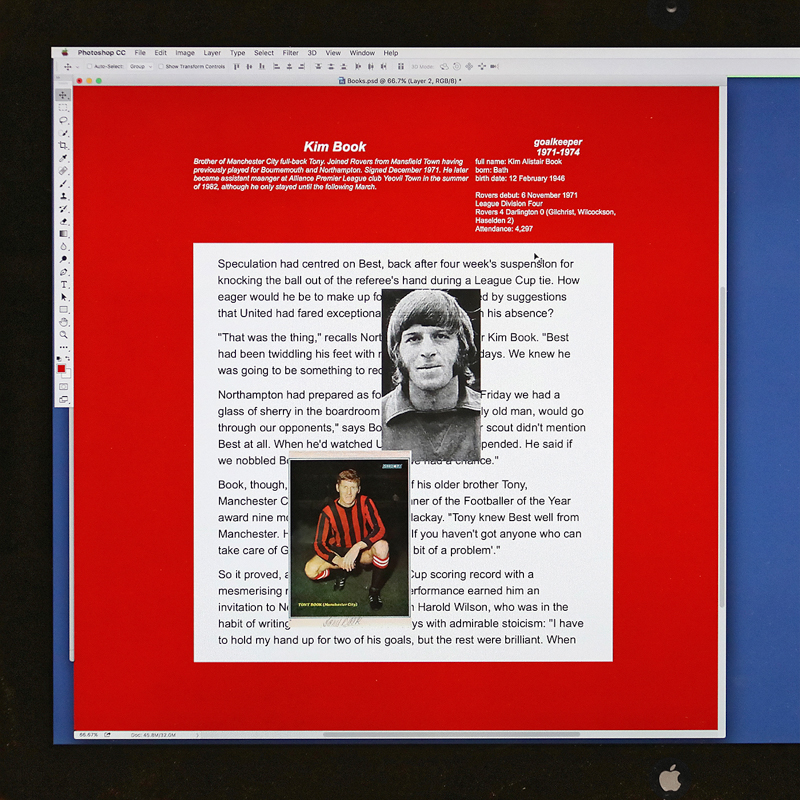This screenshot has width=800, height=800.
Task: Click the 'Attendance: 4,297' text line
Action: pyautogui.click(x=504, y=229)
